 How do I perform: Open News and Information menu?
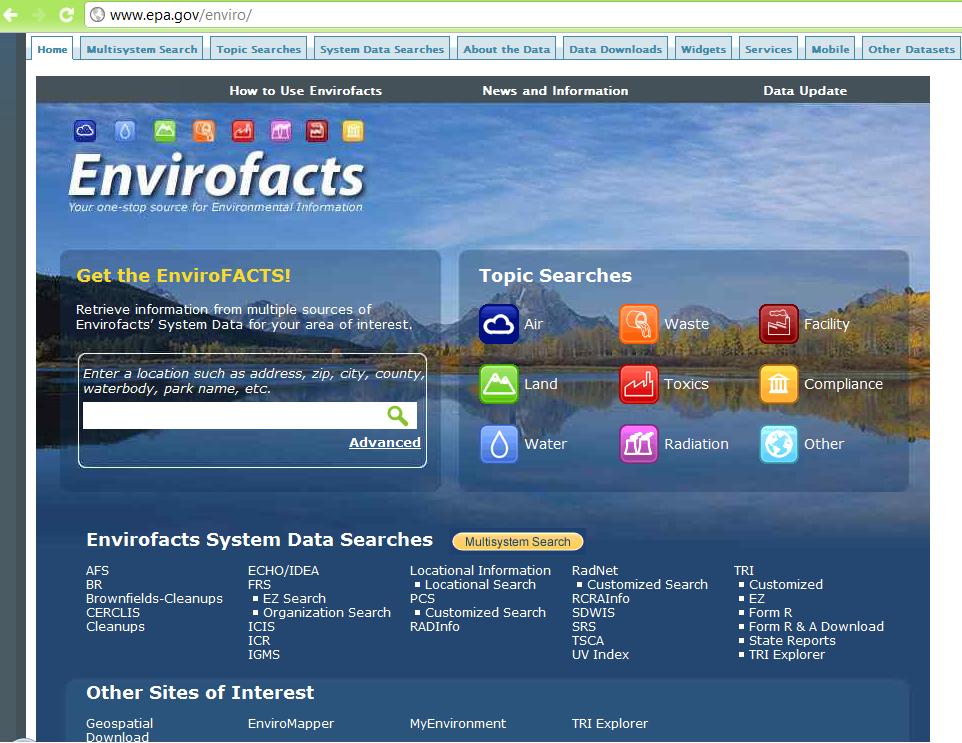(555, 91)
